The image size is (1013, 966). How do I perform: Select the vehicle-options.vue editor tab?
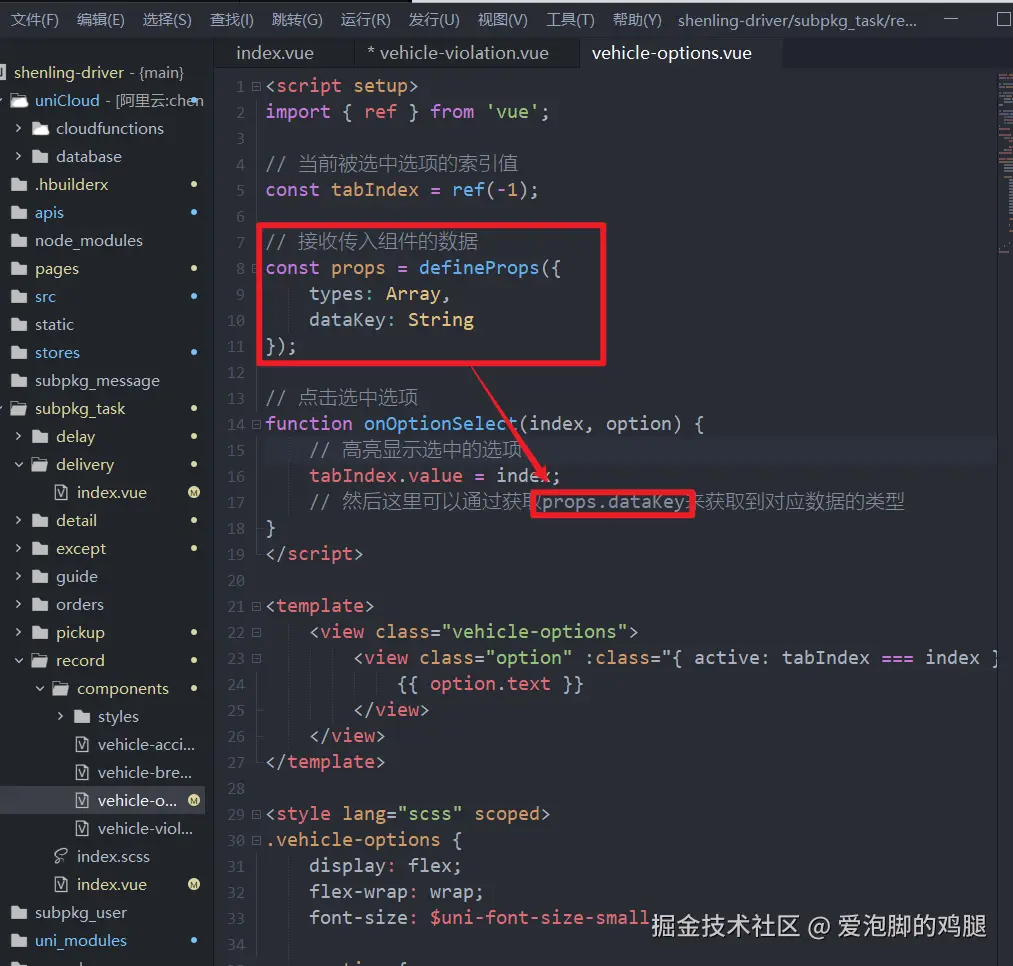(672, 53)
